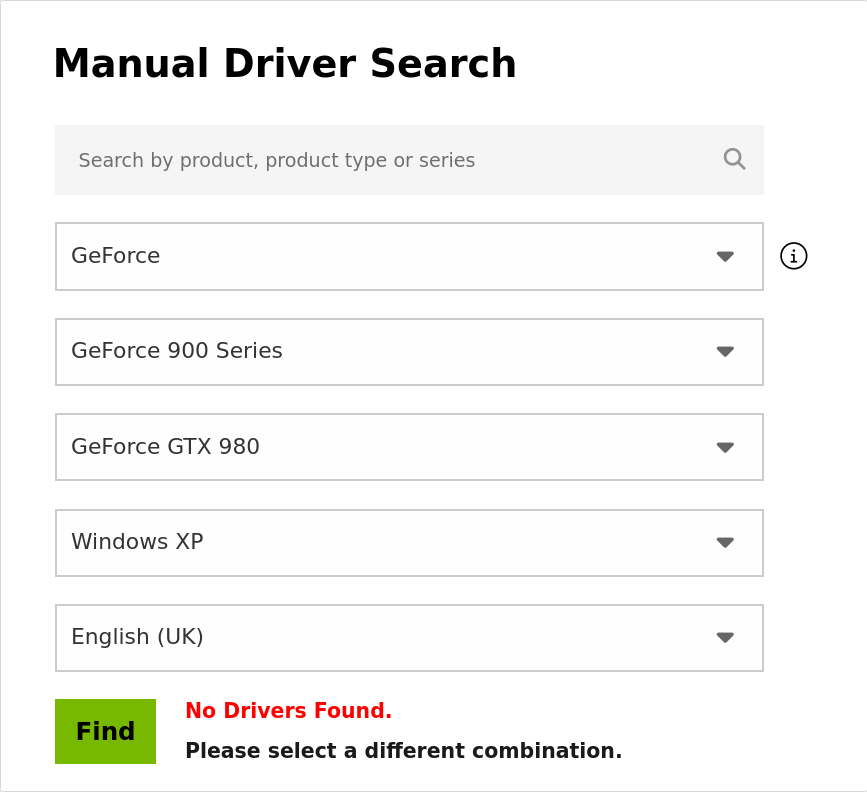Click the info icon beside the GeForce dropdown
867x792 pixels.
click(x=793, y=256)
